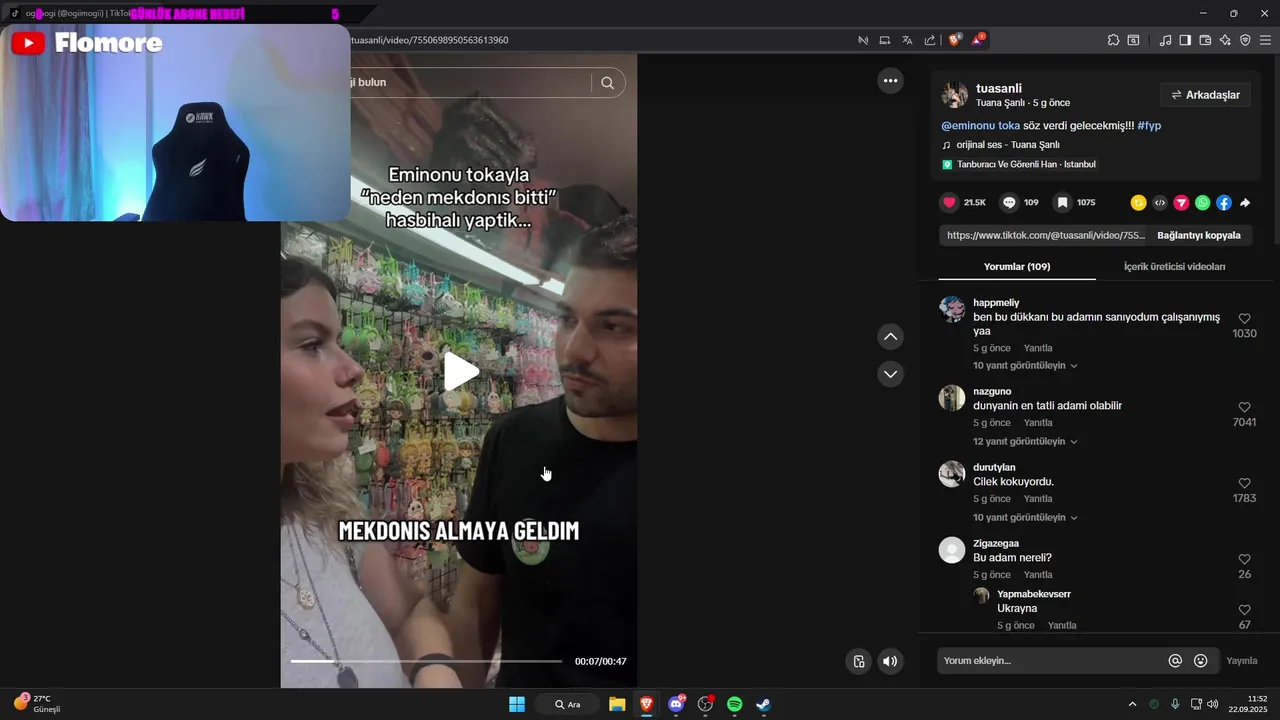Click the browser address bar URL
Viewport: 1280px width, 720px height.
(x=430, y=40)
